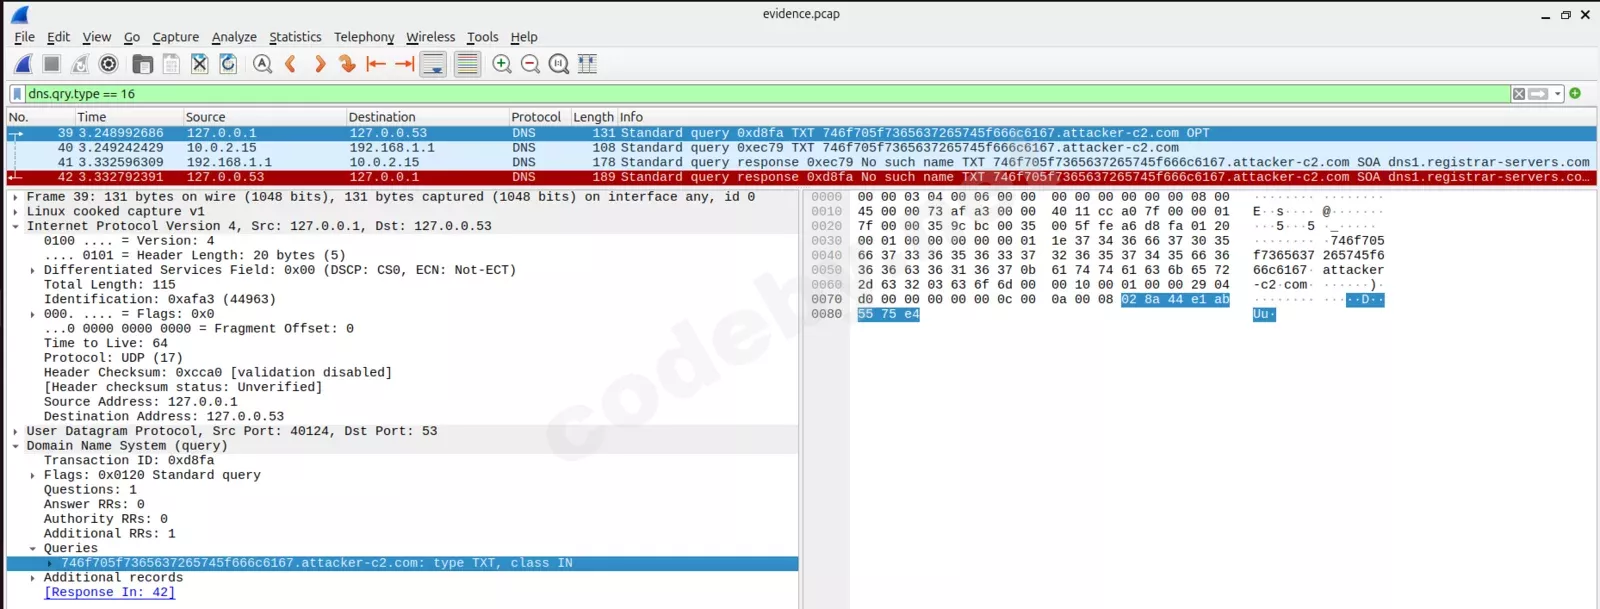Close the capture file with the X icon
The height and width of the screenshot is (609, 1600).
coord(200,64)
